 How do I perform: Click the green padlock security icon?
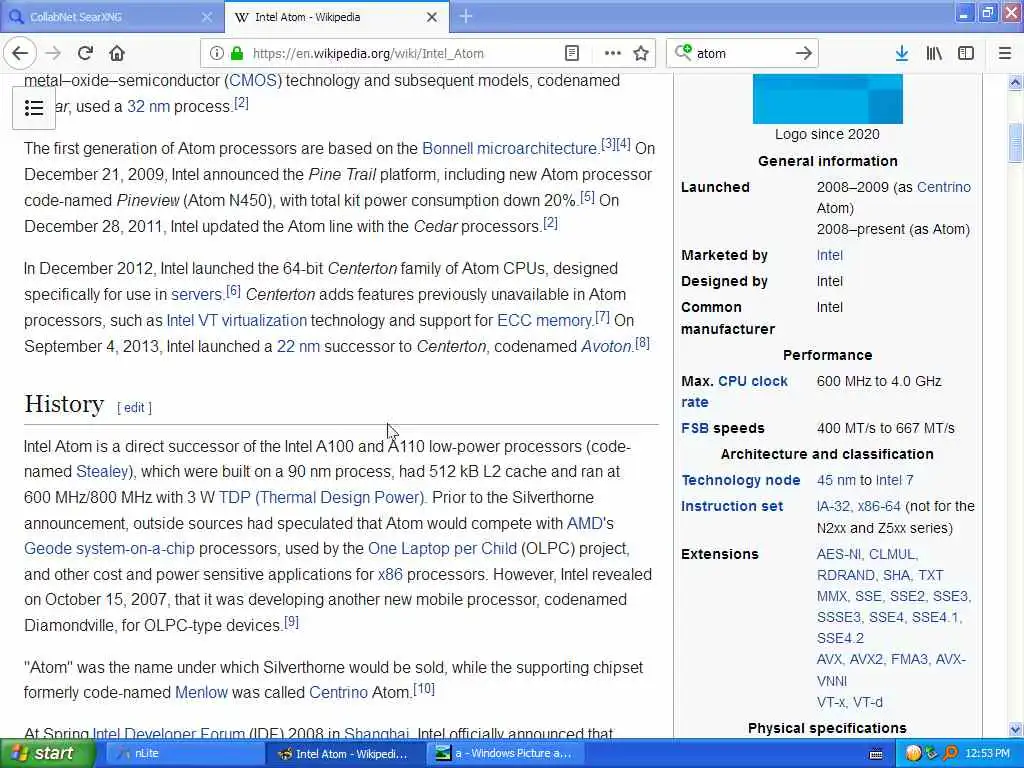[x=237, y=54]
